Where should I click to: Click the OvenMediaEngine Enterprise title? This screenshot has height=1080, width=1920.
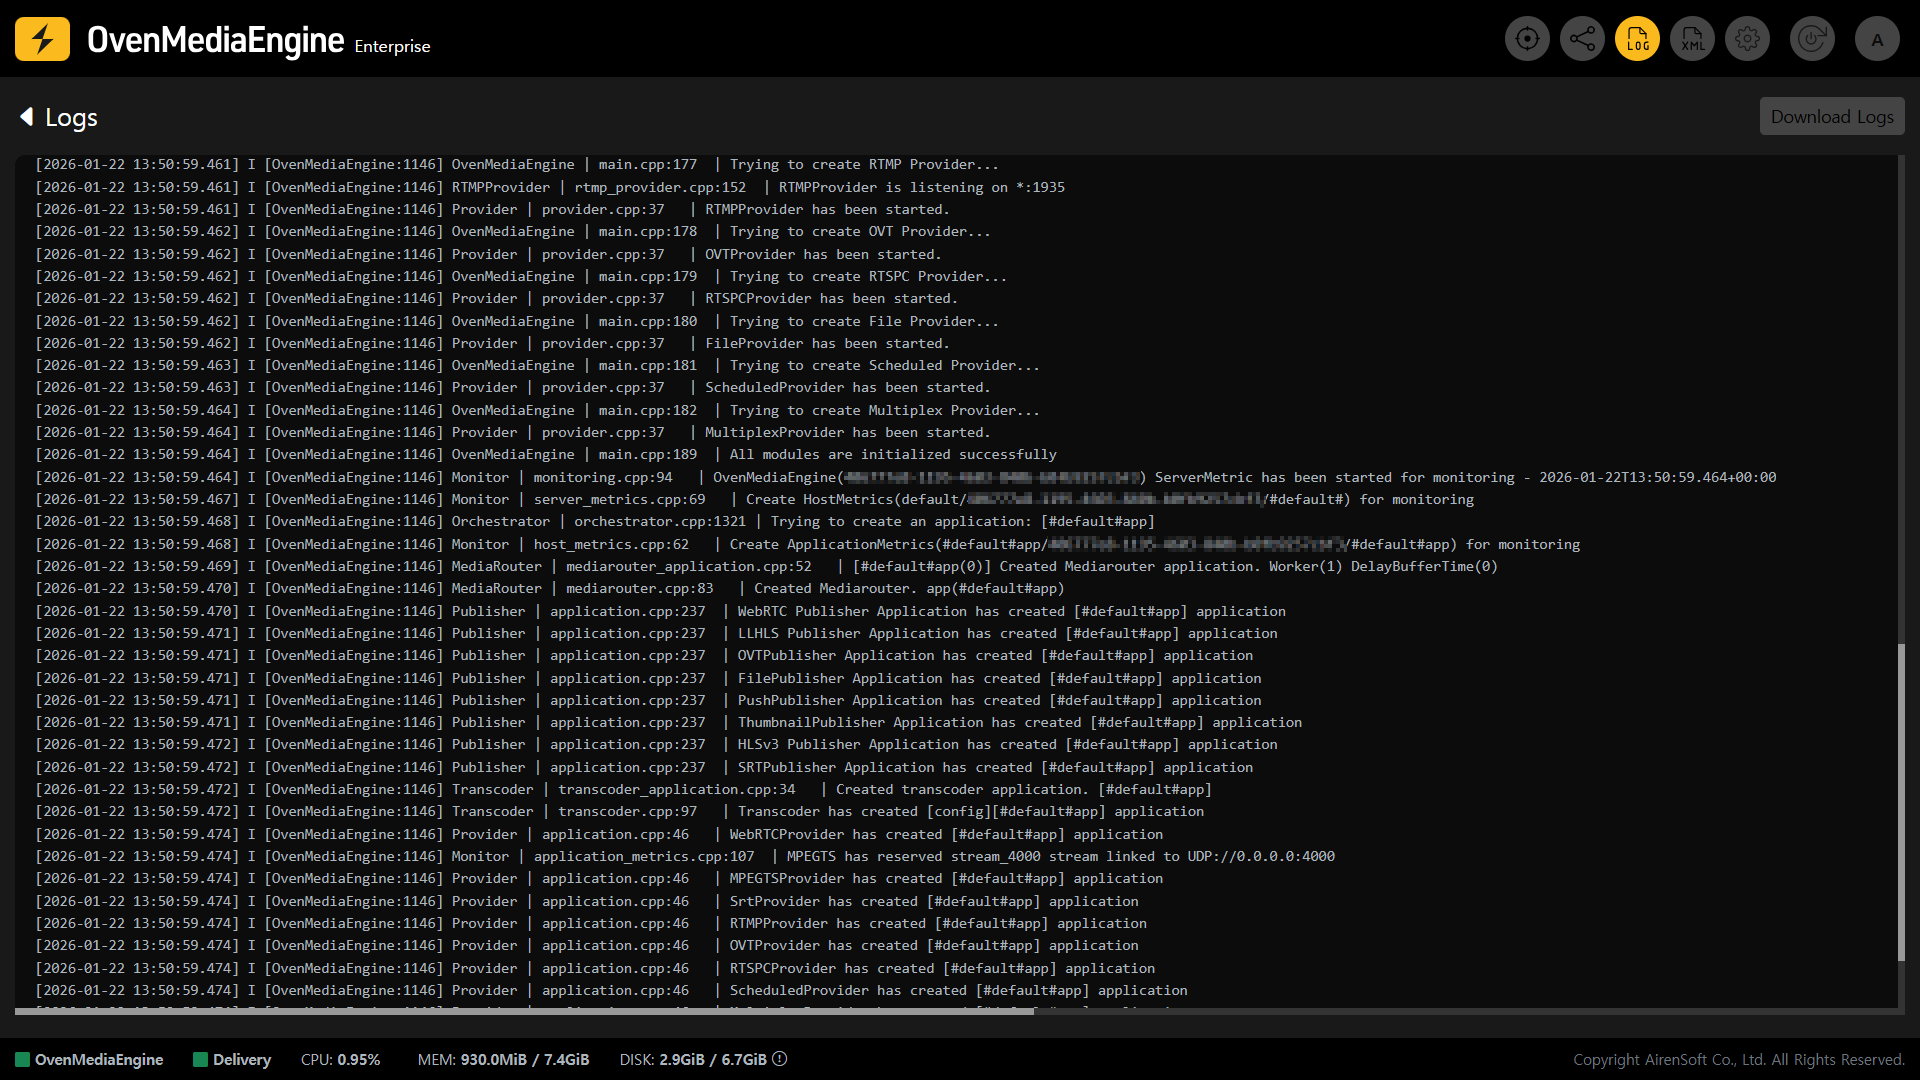tap(258, 41)
